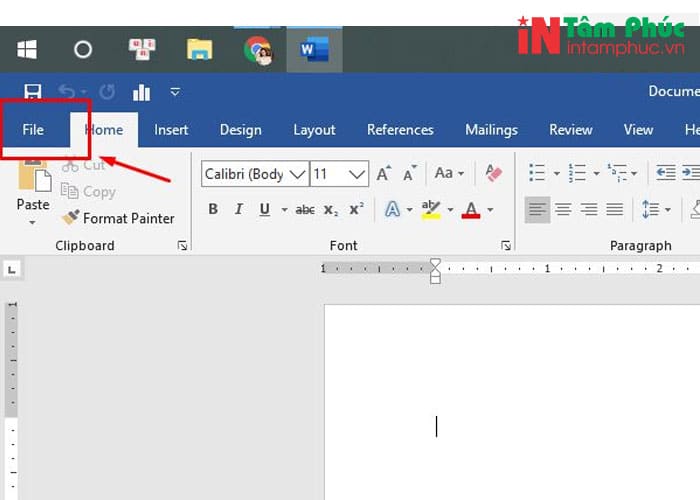
Task: Open the File tab
Action: [x=33, y=130]
